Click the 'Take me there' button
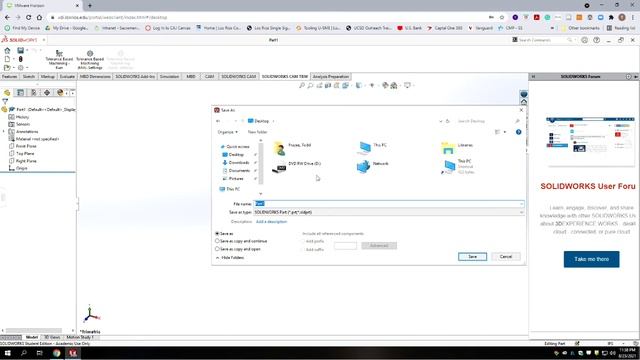This screenshot has height=360, width=640. pyautogui.click(x=591, y=259)
